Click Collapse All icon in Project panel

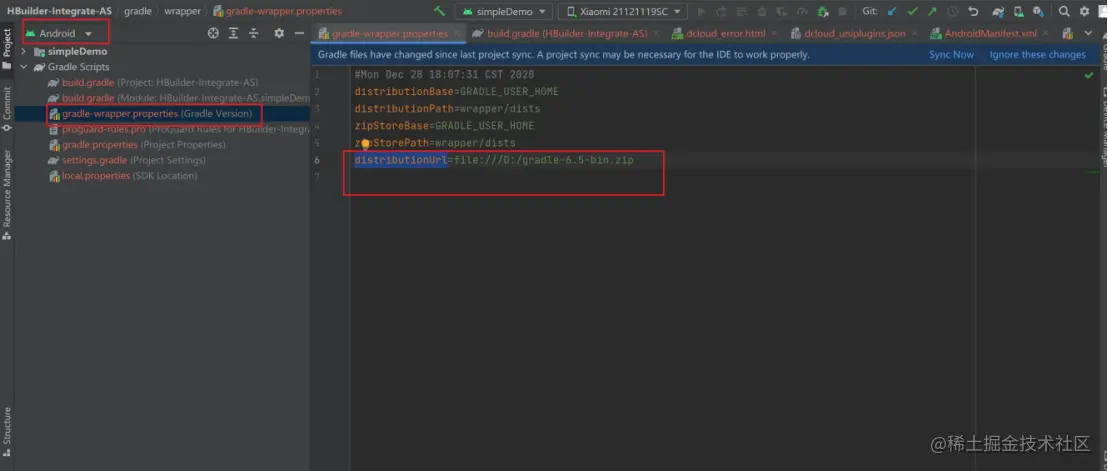(254, 33)
